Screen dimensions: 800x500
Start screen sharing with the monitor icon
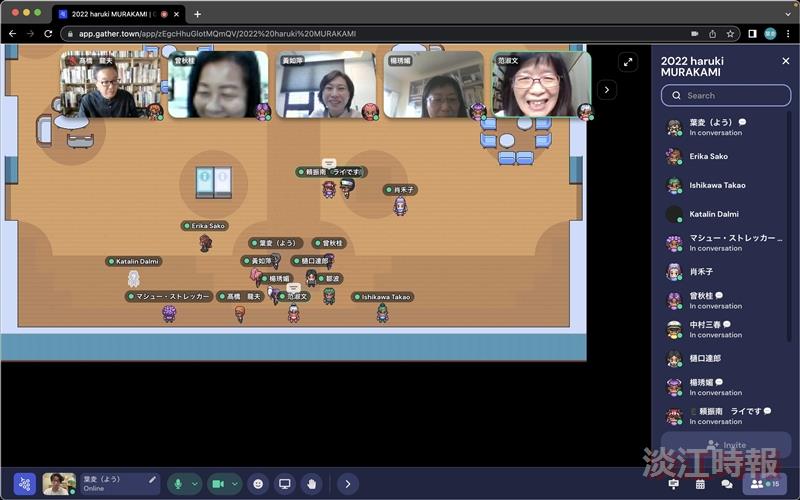tap(285, 484)
